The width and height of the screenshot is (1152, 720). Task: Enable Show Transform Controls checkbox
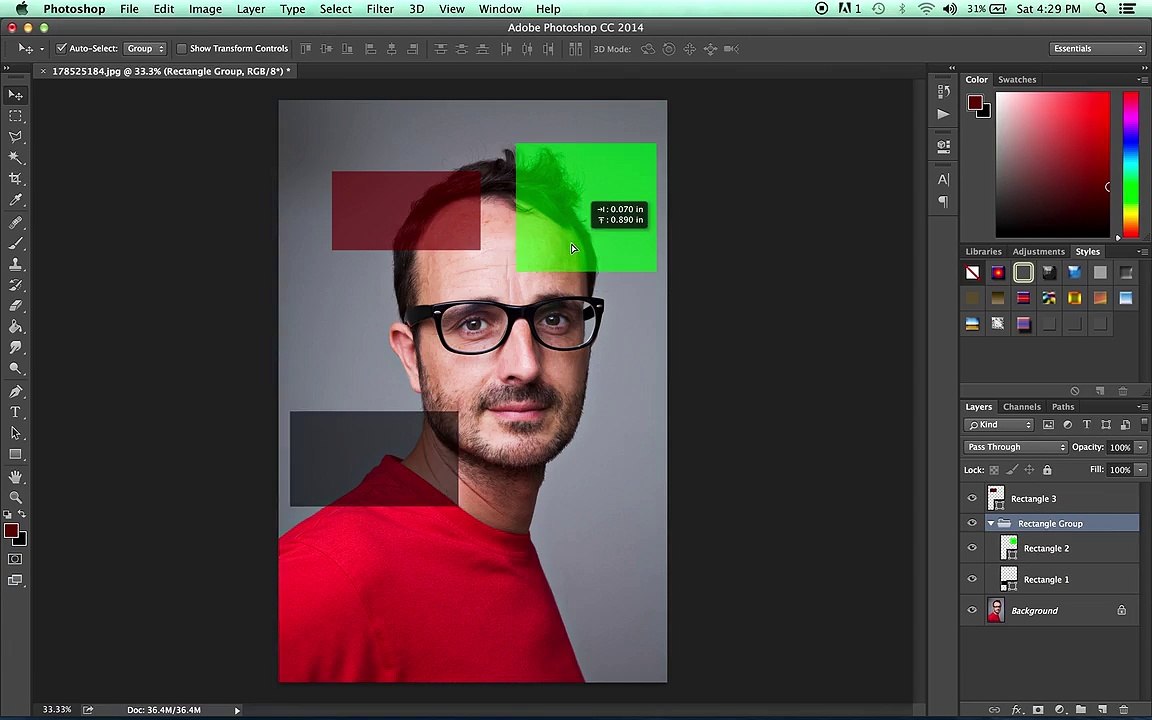coord(181,48)
